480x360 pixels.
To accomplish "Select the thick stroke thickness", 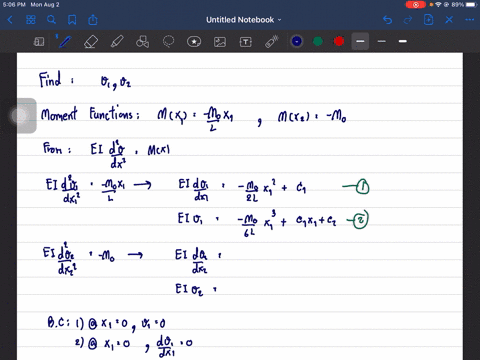I will 403,41.
